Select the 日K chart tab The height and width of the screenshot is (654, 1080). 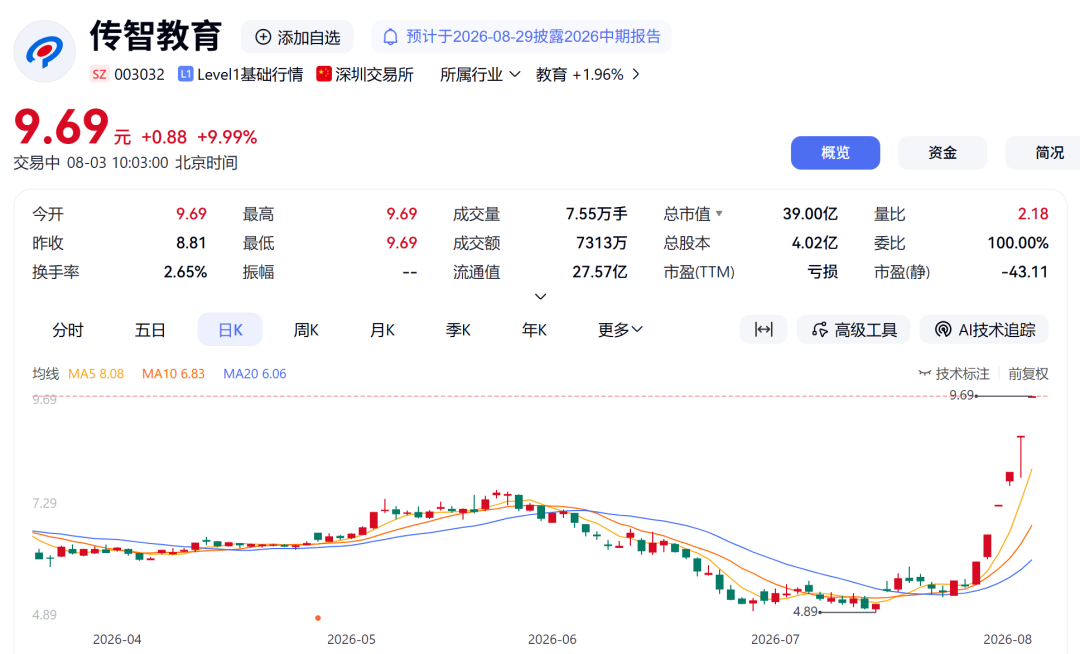coord(230,330)
